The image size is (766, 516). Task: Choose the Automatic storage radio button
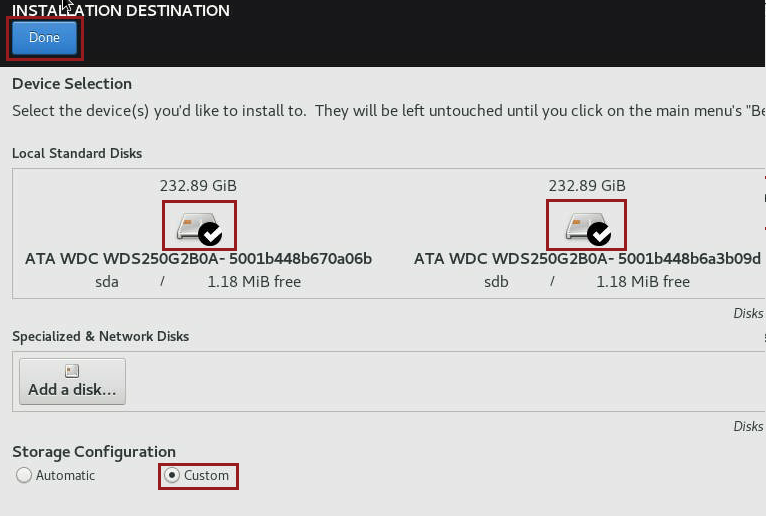coord(23,475)
